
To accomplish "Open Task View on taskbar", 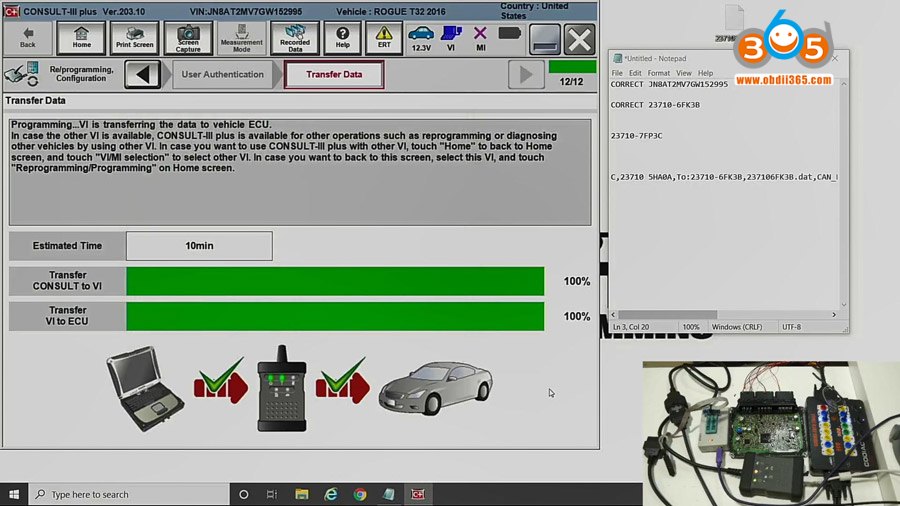I will (272, 494).
